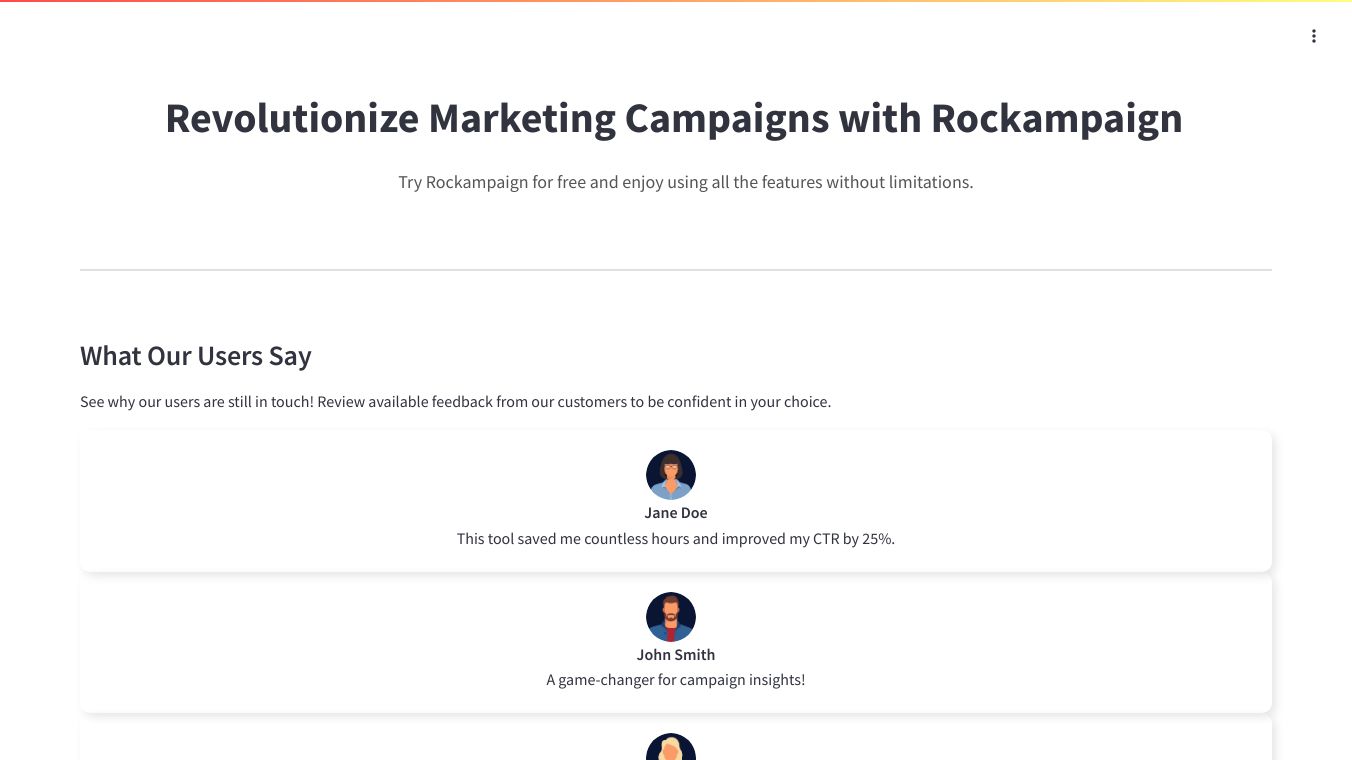
Task: Click the 'See why our users' description
Action: point(455,402)
